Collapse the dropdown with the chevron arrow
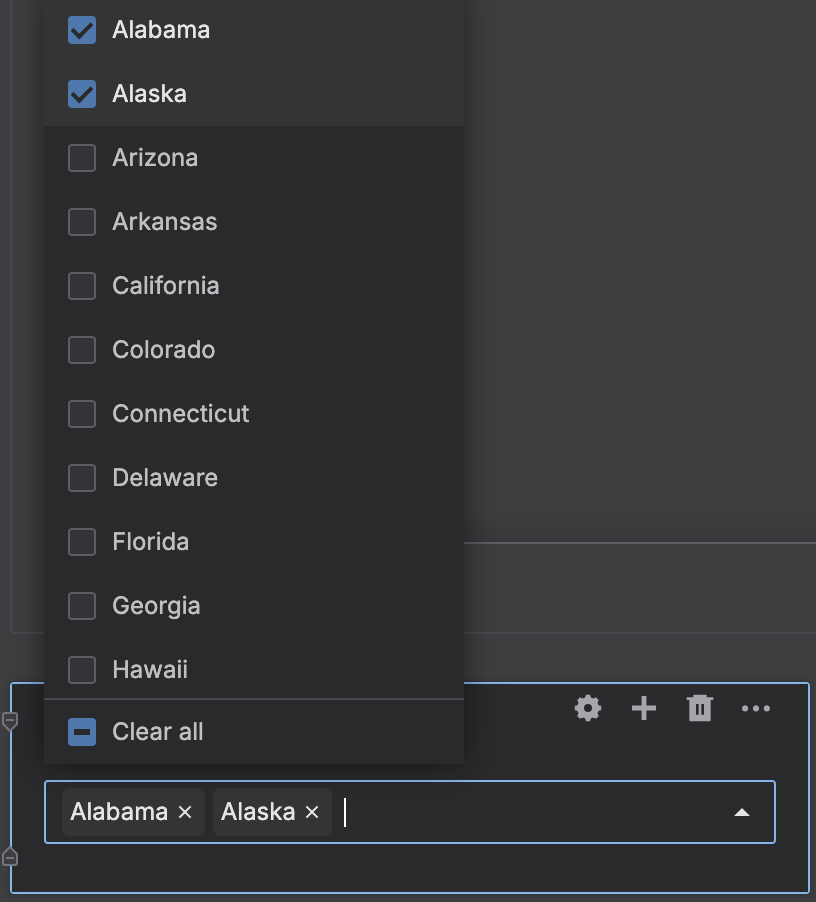 742,812
